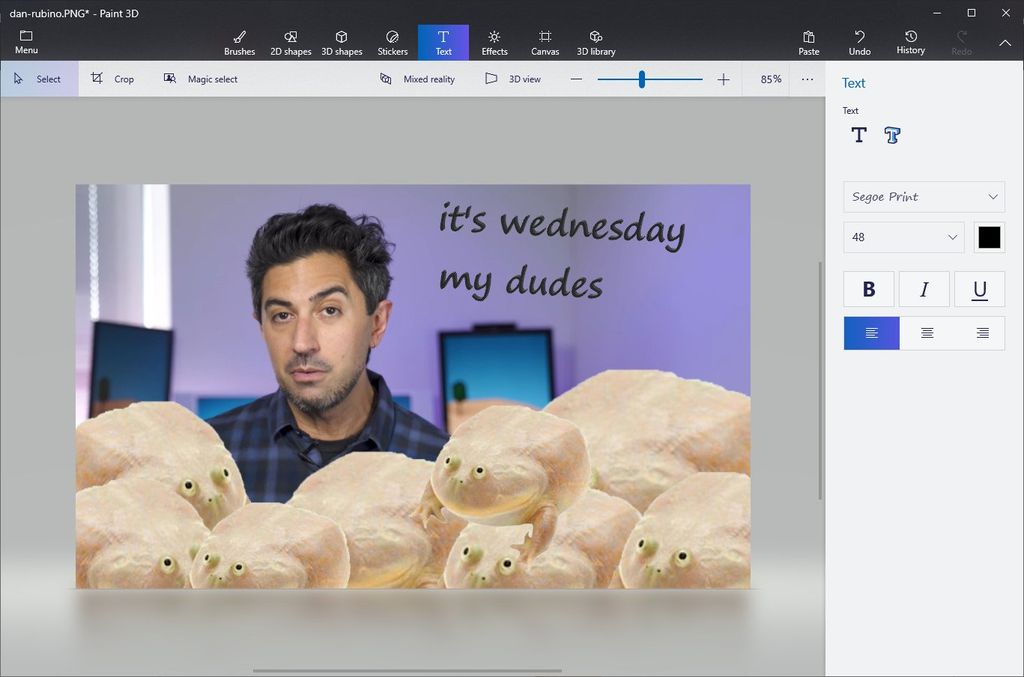Screen dimensions: 1024x677
Task: Open the Canvas settings
Action: pos(544,41)
